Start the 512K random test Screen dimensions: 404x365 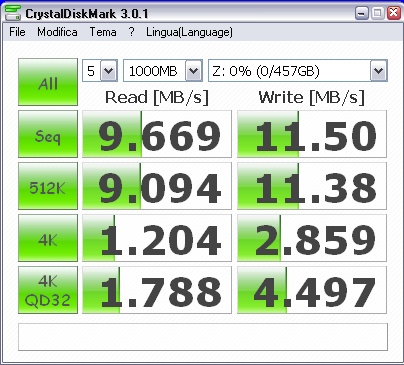tap(48, 186)
